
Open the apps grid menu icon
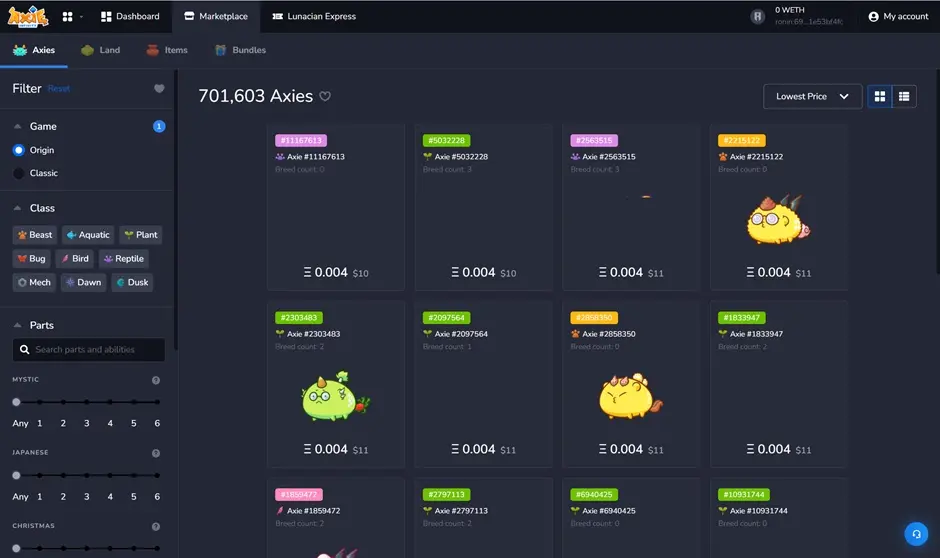(68, 17)
